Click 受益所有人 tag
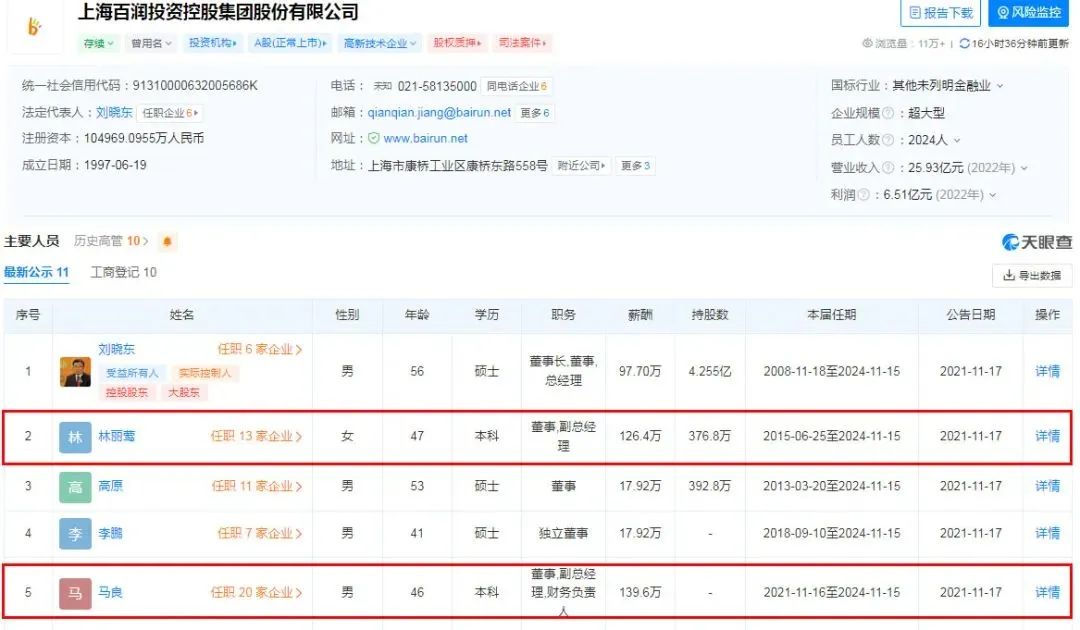The height and width of the screenshot is (630, 1080). (132, 372)
